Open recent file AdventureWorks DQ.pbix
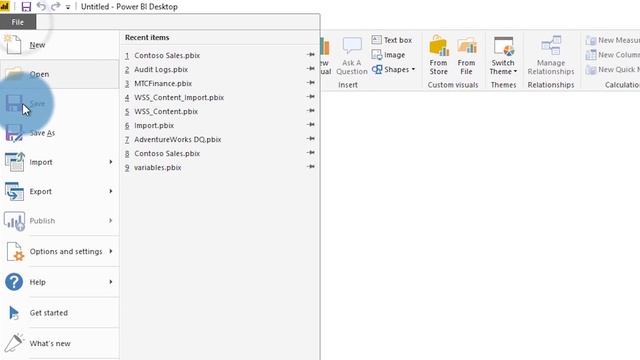This screenshot has width=640, height=360. click(178, 140)
